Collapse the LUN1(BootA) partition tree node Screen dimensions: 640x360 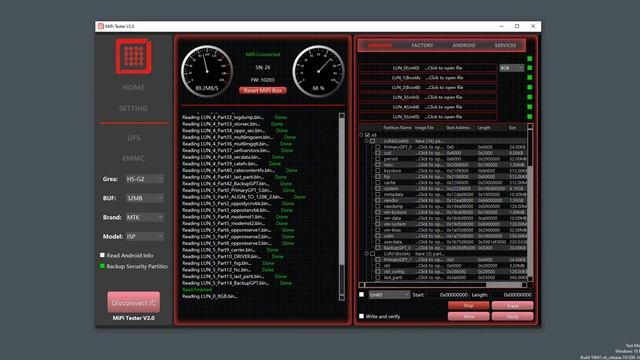[x=367, y=253]
